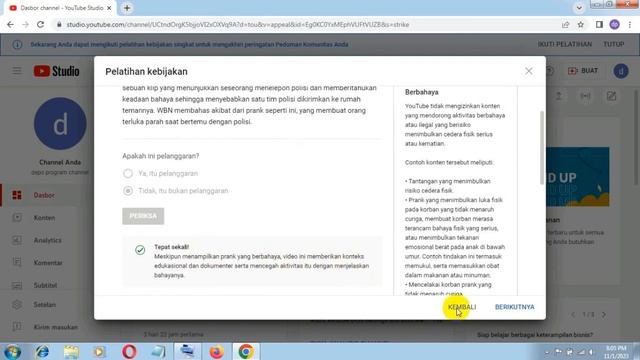The image size is (640, 360).
Task: Click the PERIKSA button
Action: (143, 216)
